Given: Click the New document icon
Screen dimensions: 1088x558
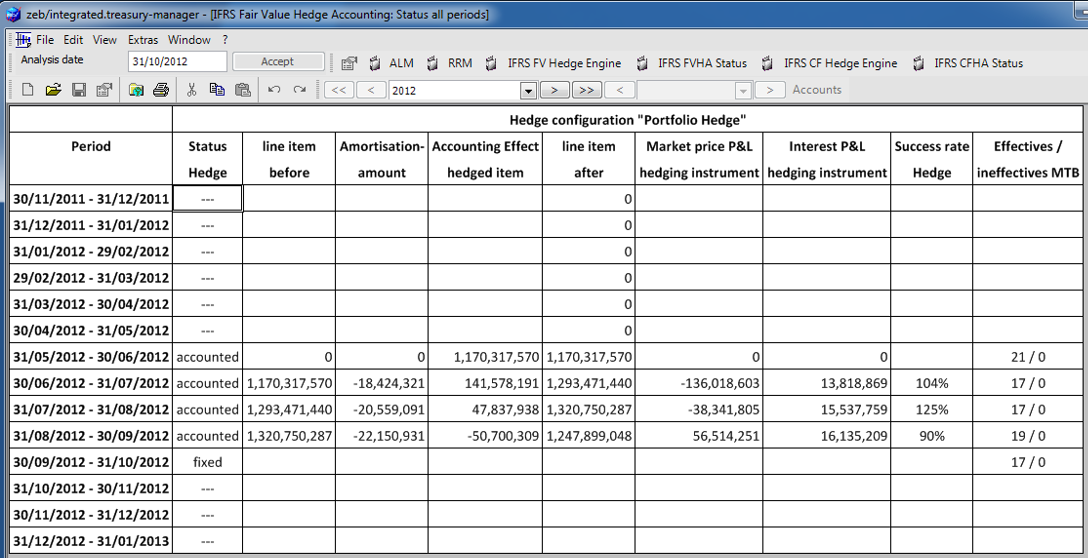Looking at the screenshot, I should pyautogui.click(x=27, y=90).
